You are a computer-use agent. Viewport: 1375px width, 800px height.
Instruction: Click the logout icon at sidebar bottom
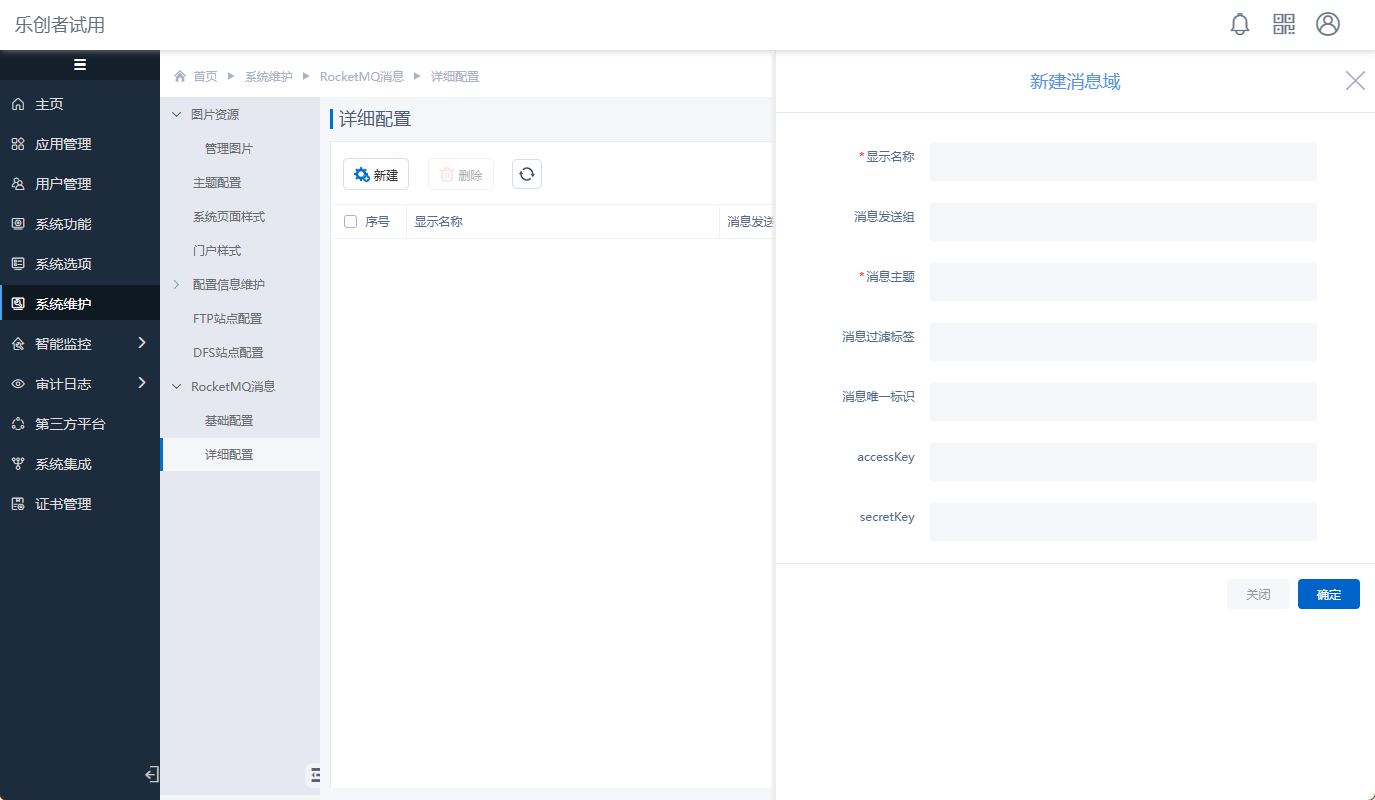click(151, 774)
